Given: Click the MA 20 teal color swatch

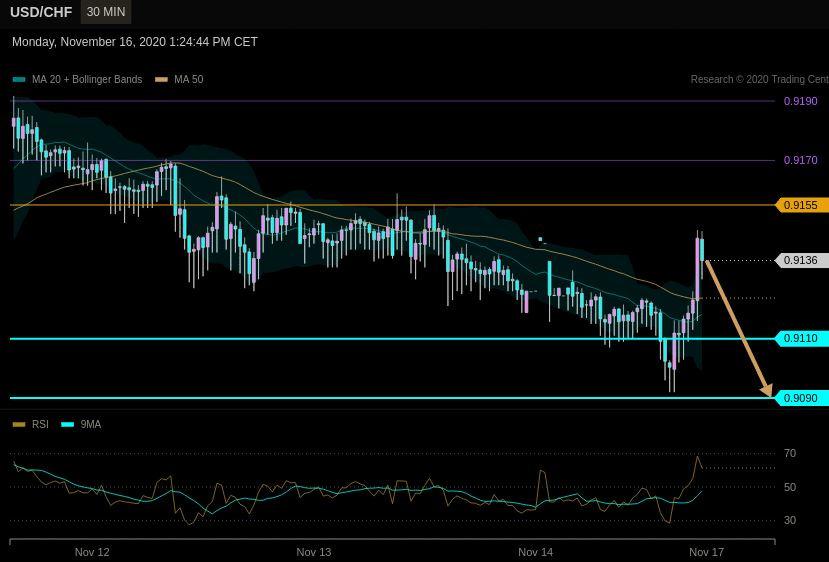Looking at the screenshot, I should [x=19, y=80].
